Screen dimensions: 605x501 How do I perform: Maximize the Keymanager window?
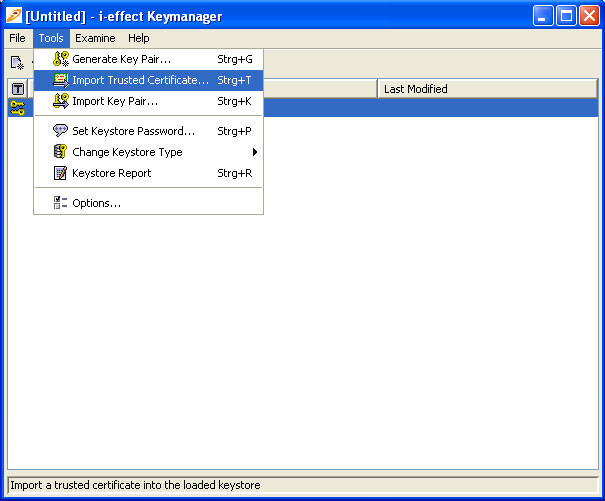tap(565, 16)
